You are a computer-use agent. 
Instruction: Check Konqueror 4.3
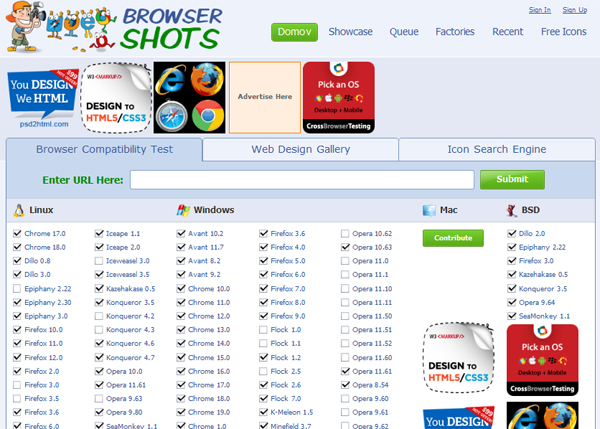[x=99, y=330]
